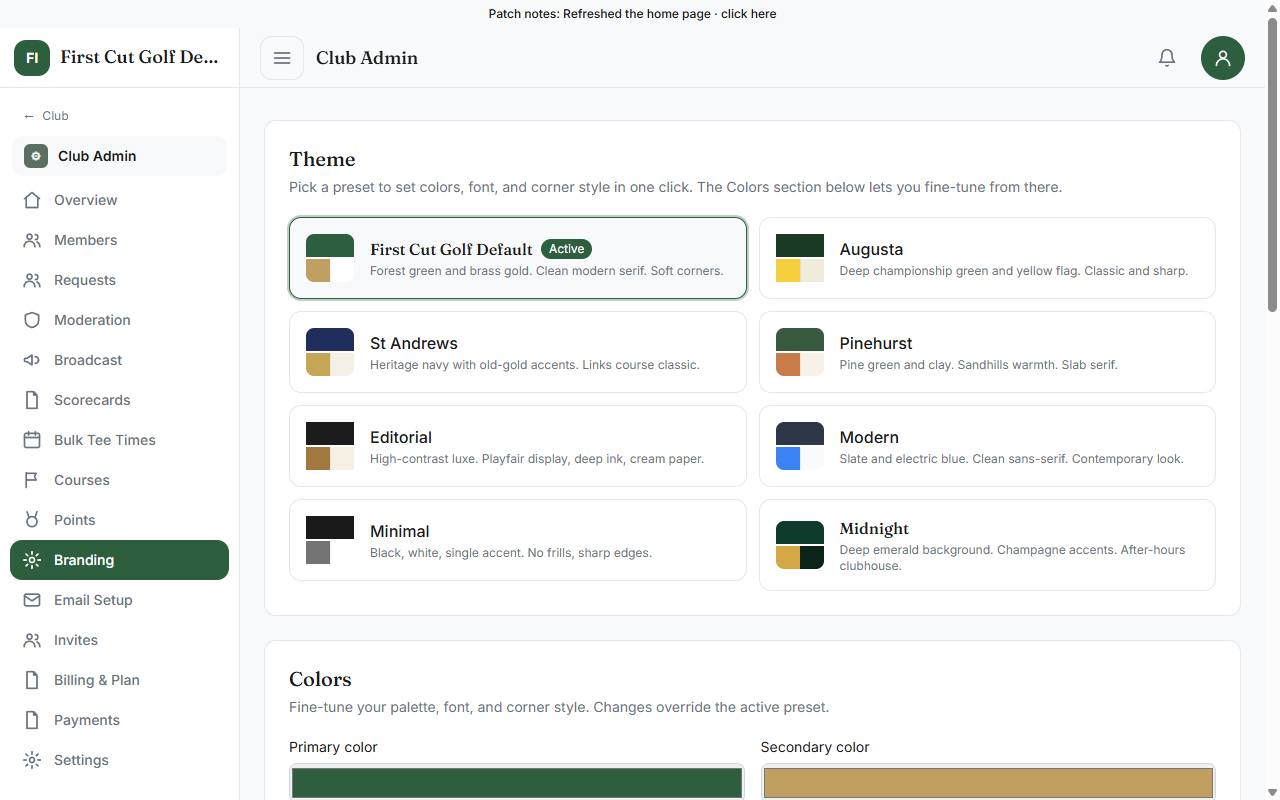Click the Augusta color swatch thumbnail
Viewport: 1280px width, 800px height.
[800, 258]
